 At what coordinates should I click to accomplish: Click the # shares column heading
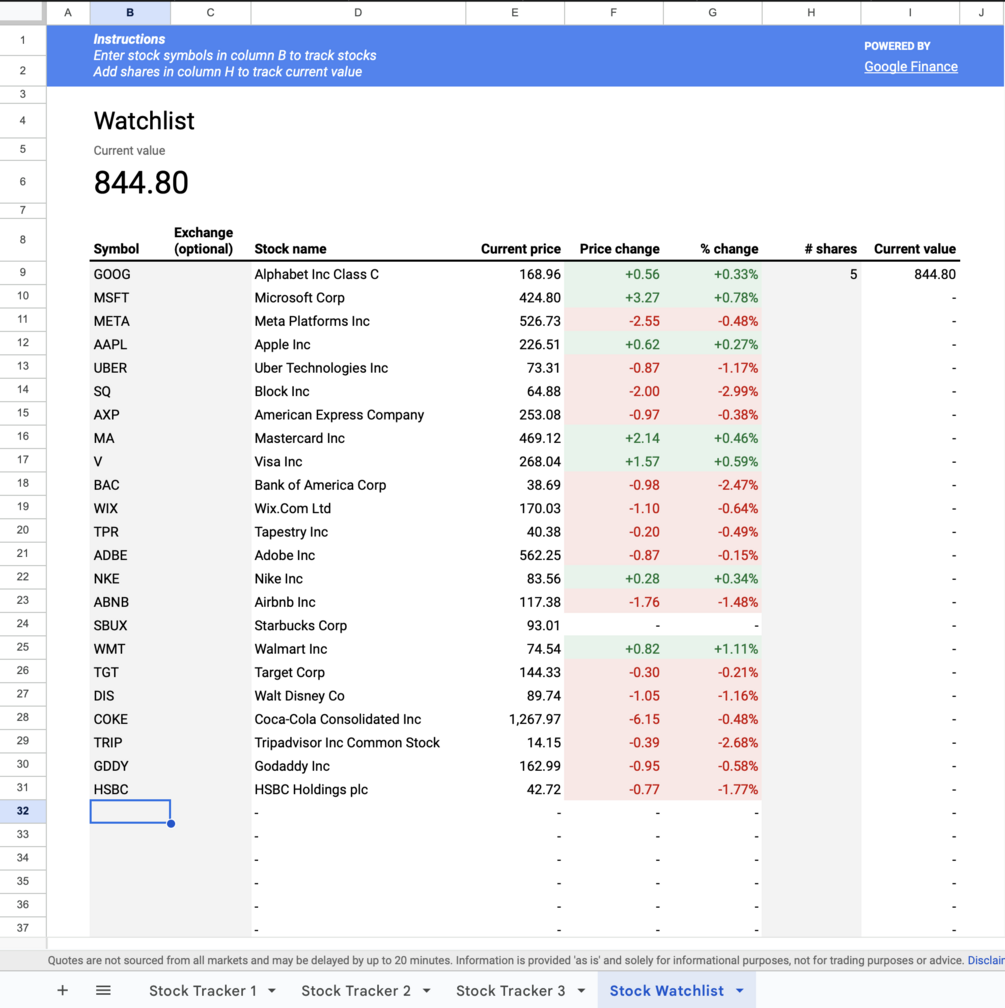tap(830, 249)
